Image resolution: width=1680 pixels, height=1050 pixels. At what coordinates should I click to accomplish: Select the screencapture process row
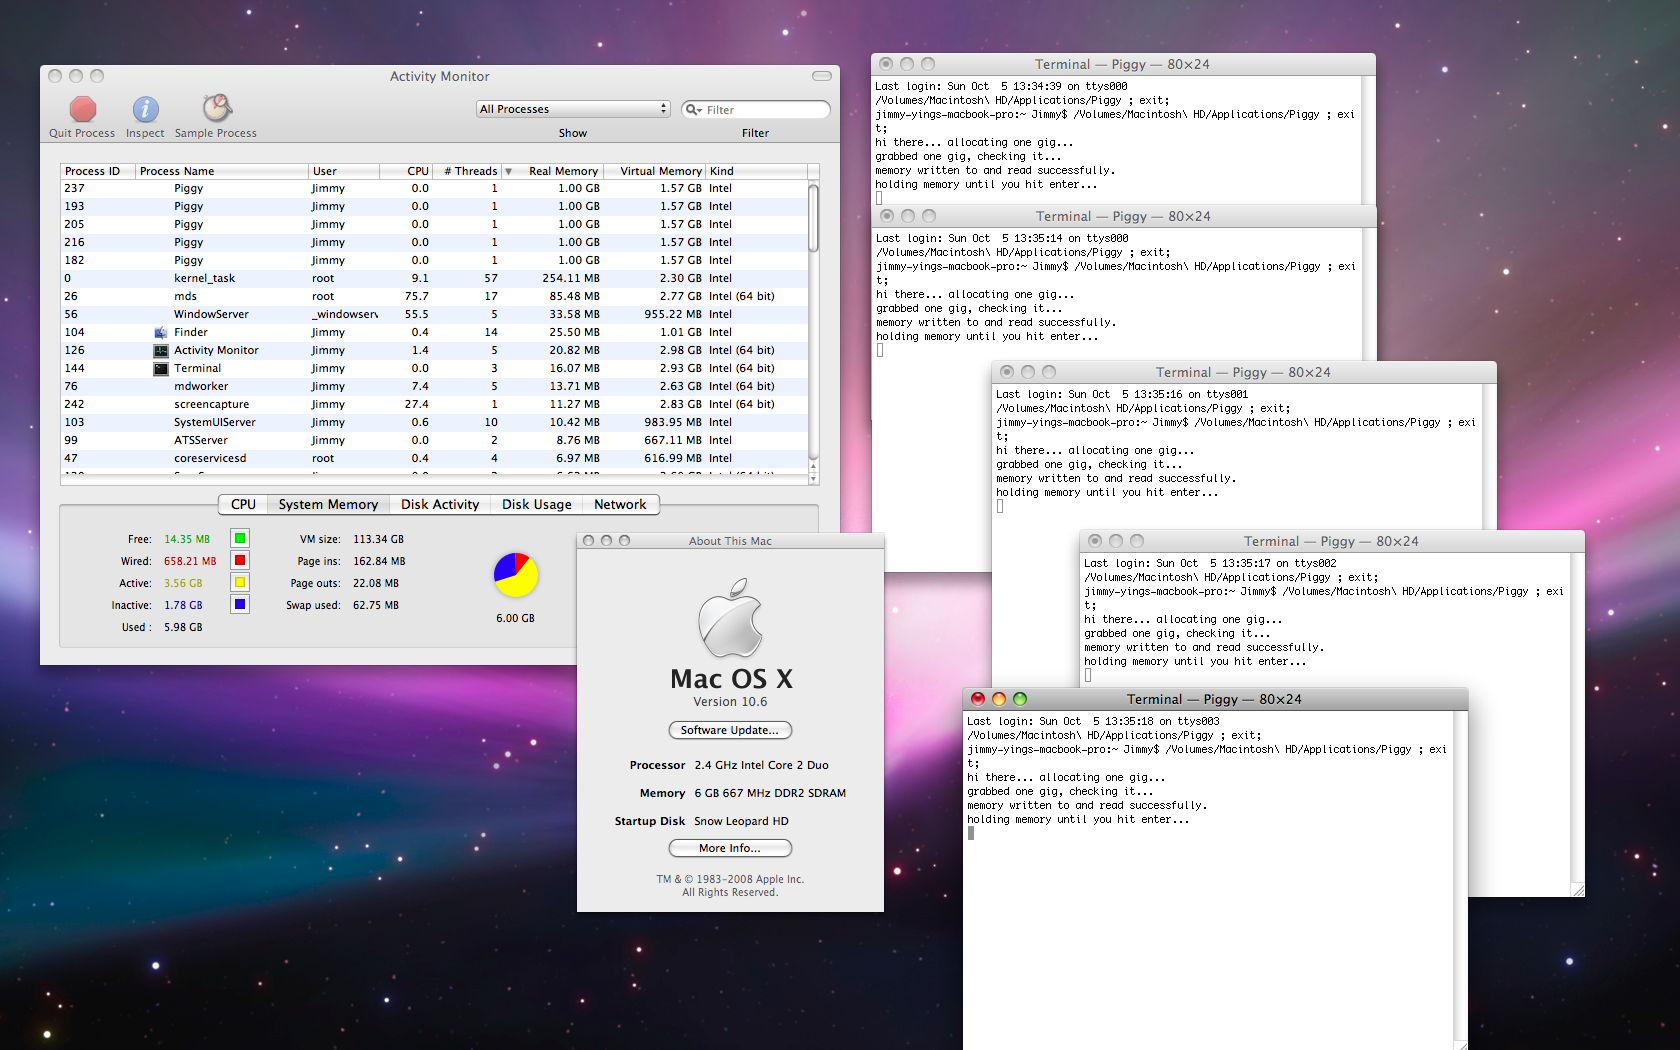tap(434, 404)
